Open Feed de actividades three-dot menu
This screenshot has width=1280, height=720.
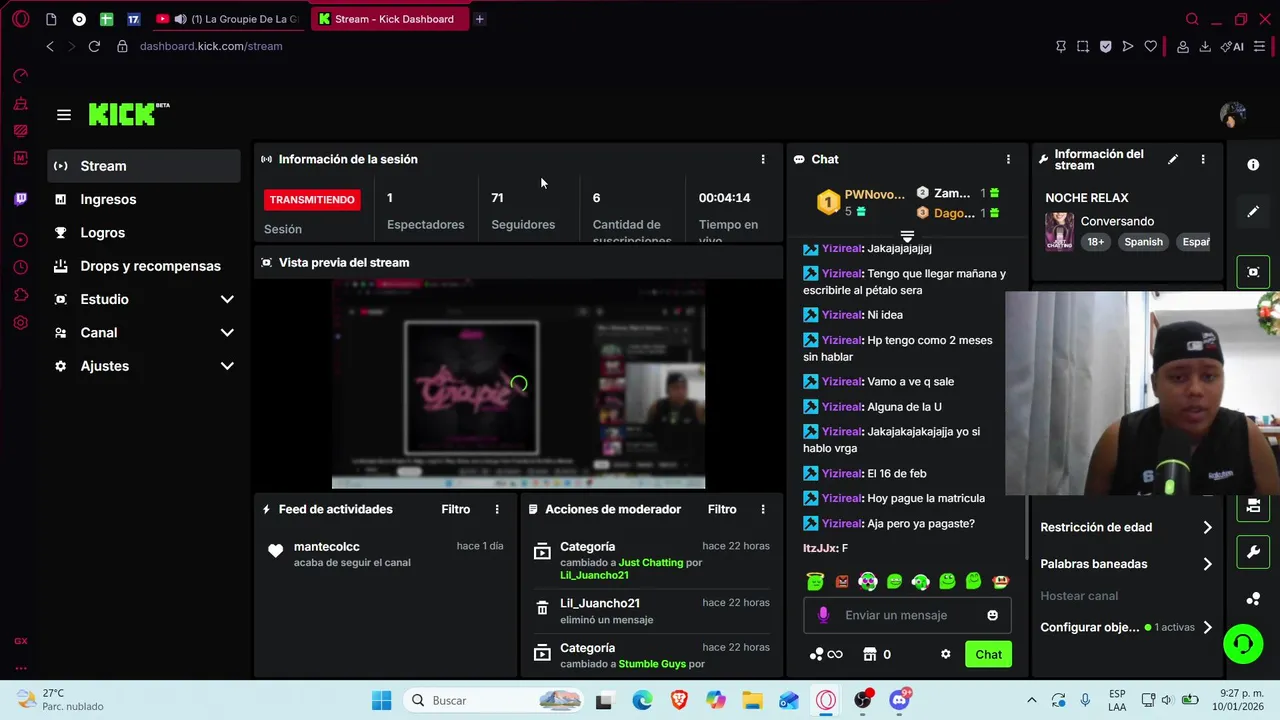click(497, 509)
